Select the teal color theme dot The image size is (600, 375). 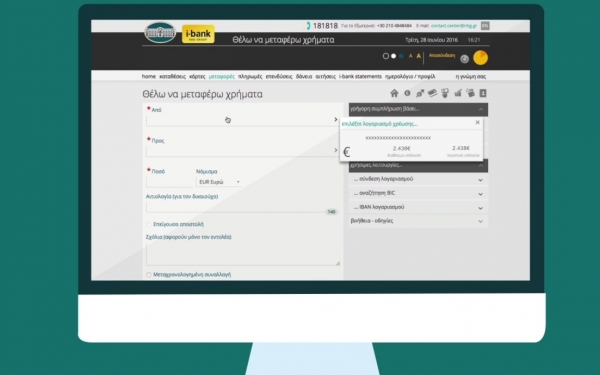pos(401,56)
